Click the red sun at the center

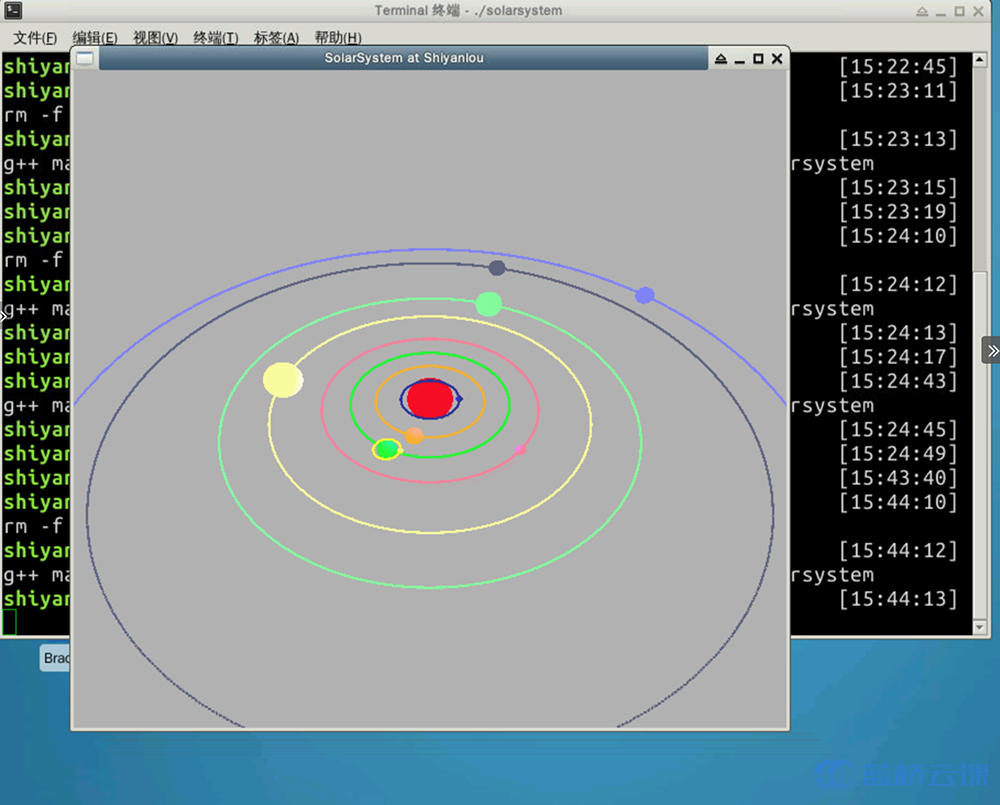[431, 399]
